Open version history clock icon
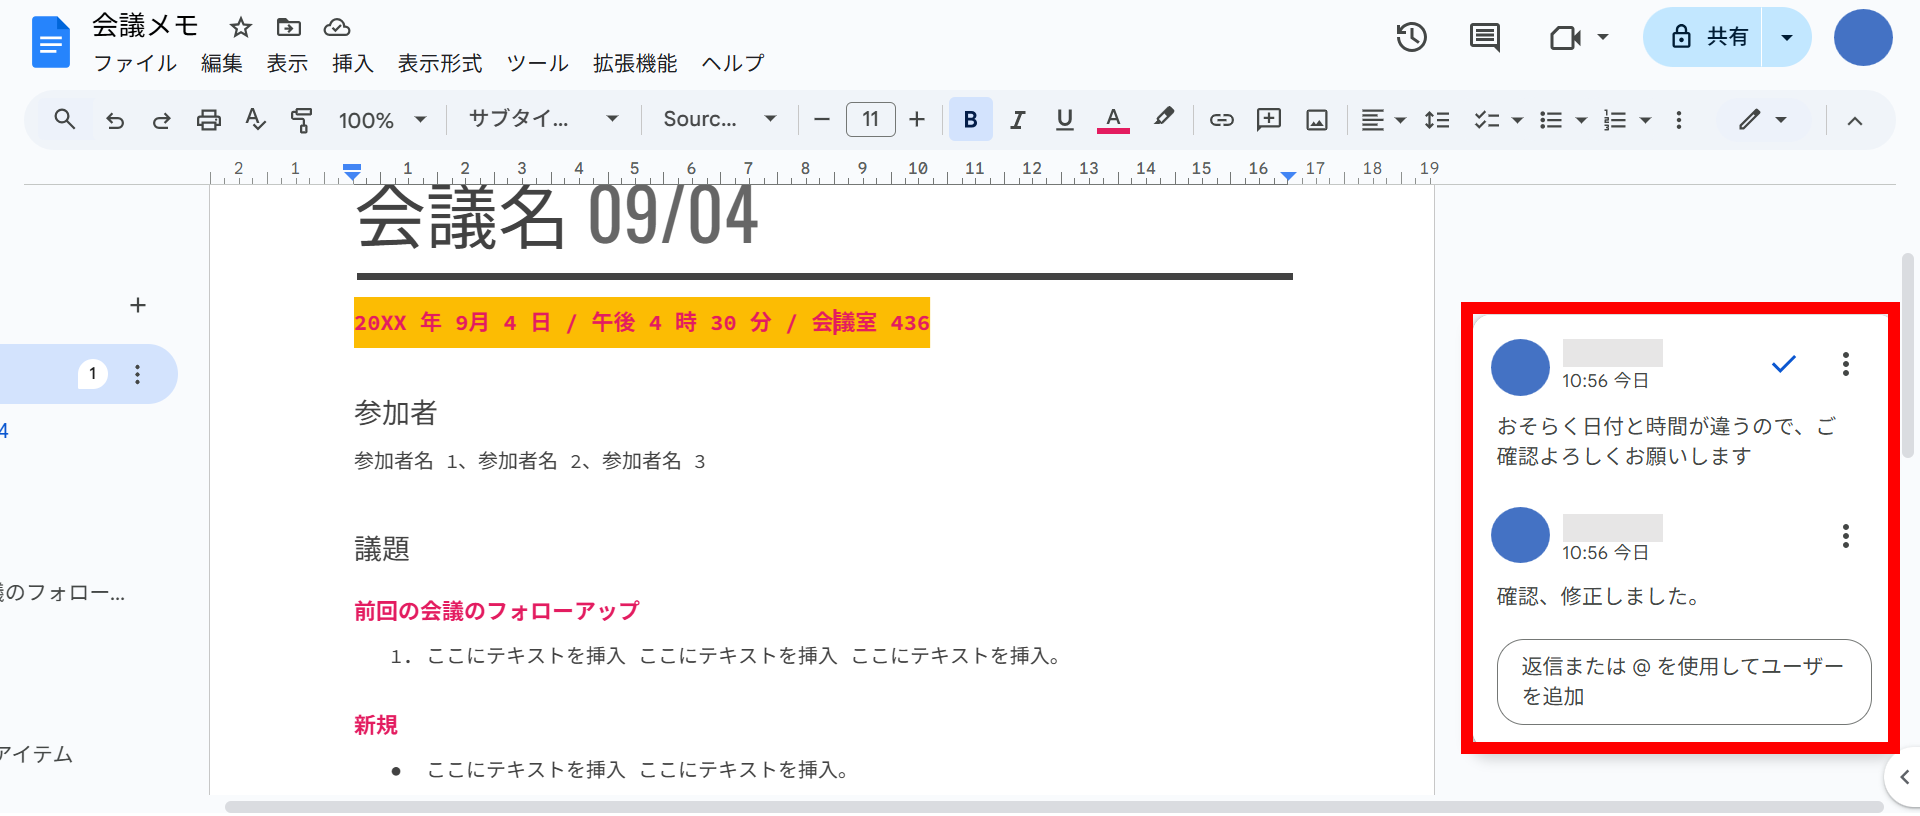Image resolution: width=1920 pixels, height=816 pixels. coord(1411,38)
